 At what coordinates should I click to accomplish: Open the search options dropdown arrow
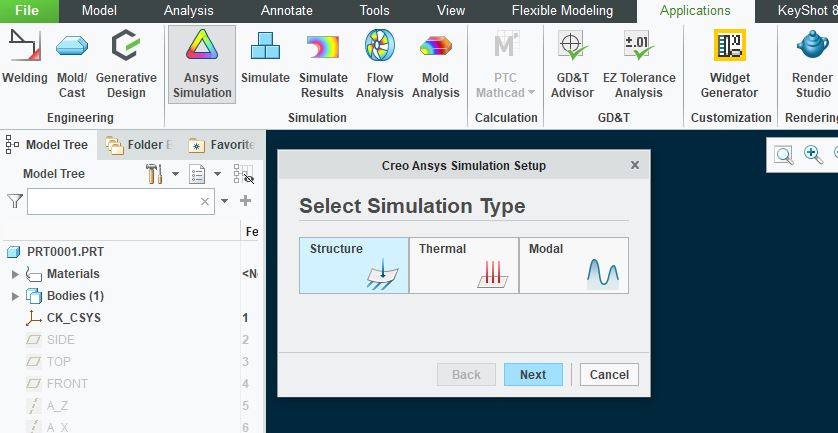coord(224,201)
